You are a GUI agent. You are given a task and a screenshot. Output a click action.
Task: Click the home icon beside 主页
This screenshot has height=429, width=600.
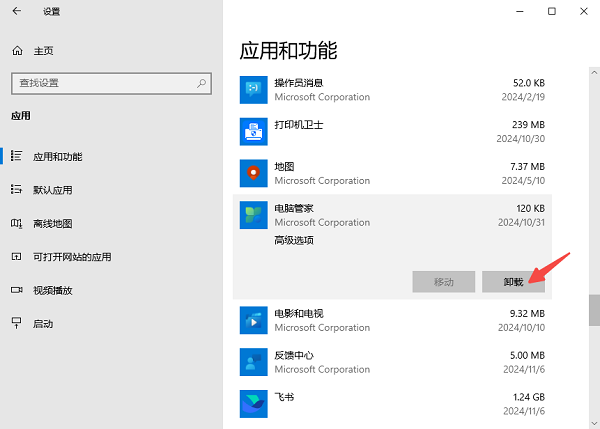[x=17, y=50]
